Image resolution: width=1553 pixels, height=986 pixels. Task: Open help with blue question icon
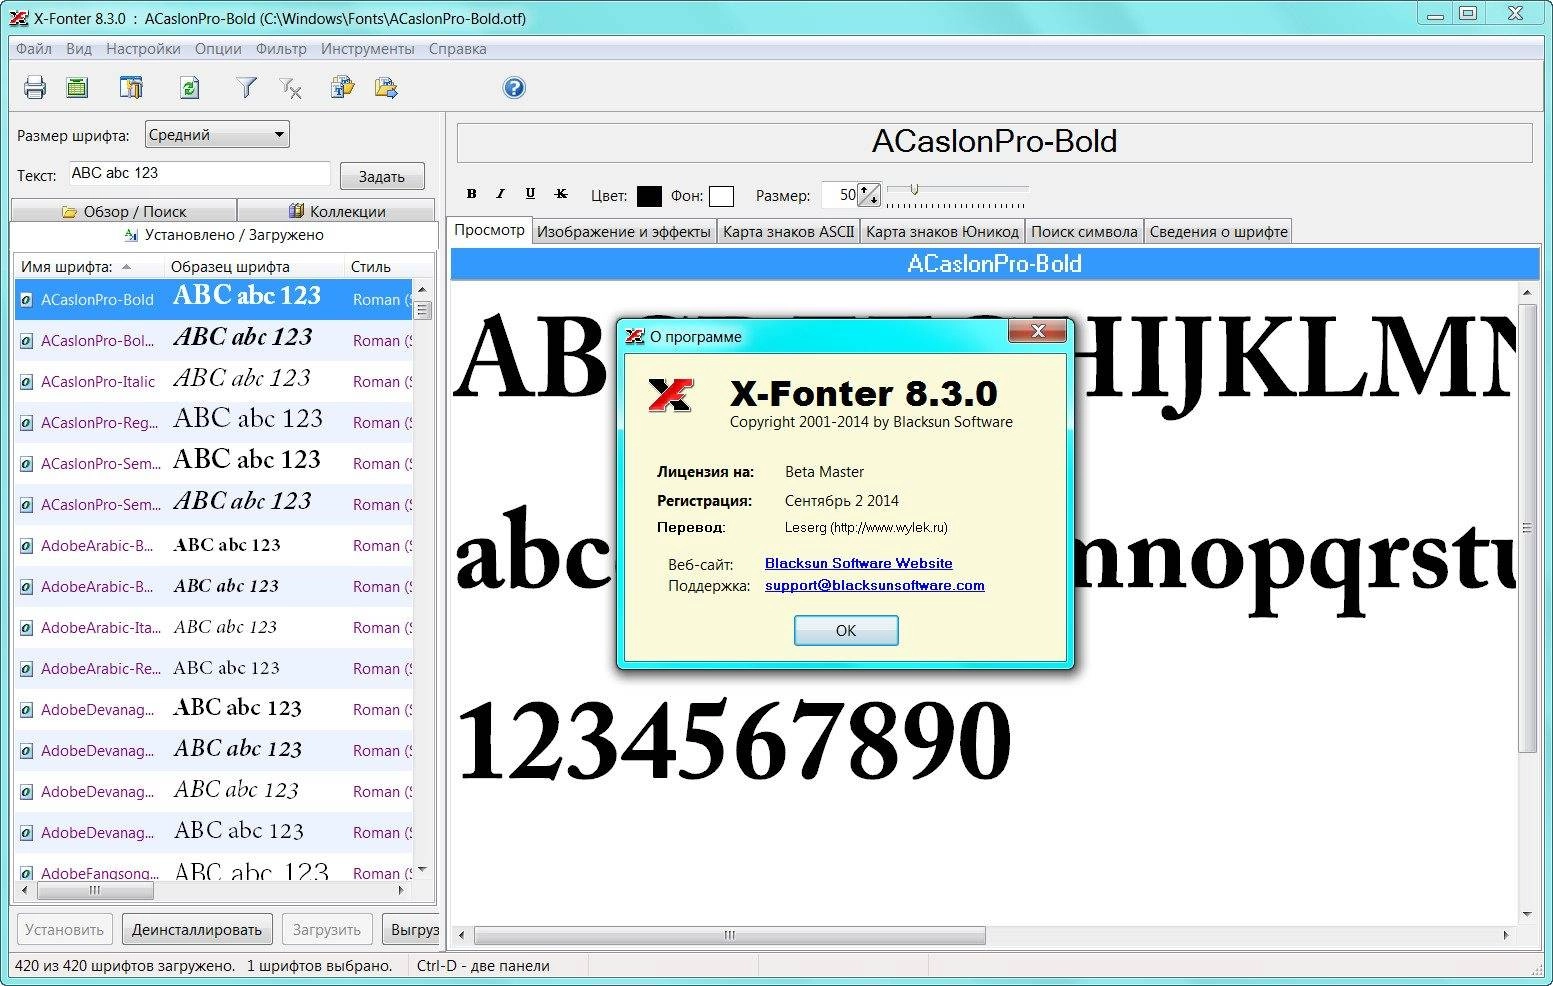[x=514, y=88]
